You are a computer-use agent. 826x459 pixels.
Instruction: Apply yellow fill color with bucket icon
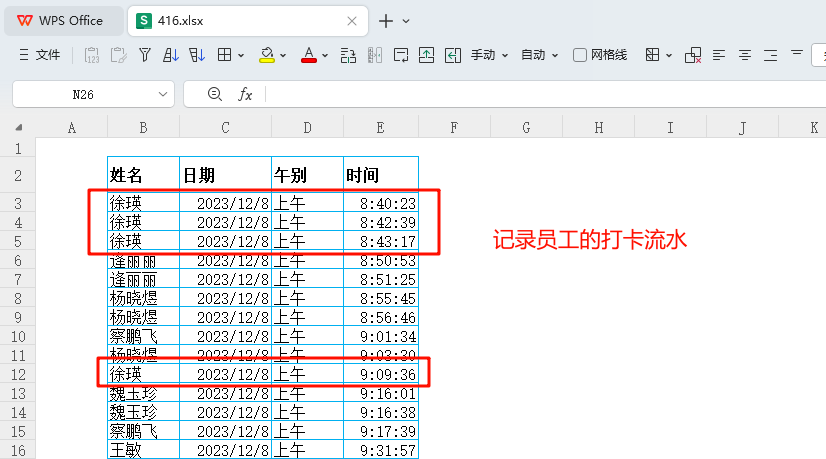267,55
